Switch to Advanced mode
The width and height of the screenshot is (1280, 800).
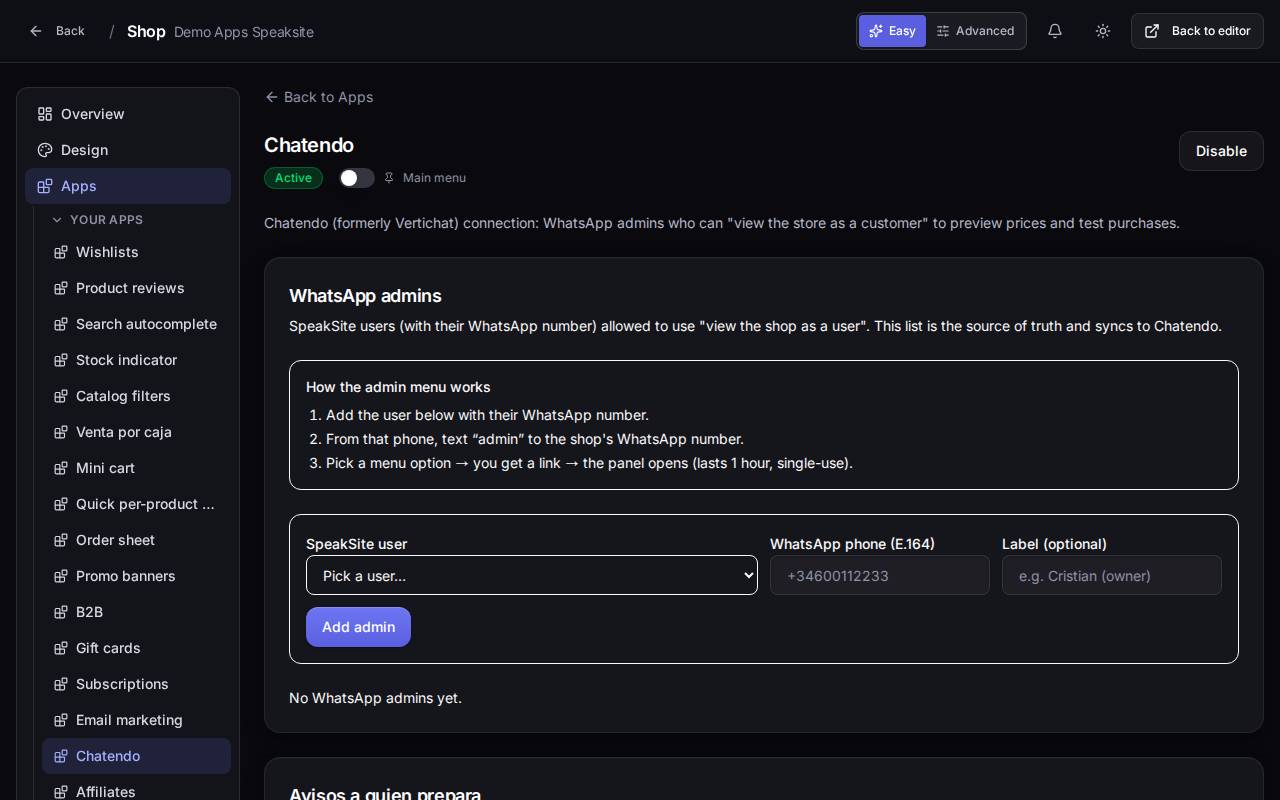975,31
